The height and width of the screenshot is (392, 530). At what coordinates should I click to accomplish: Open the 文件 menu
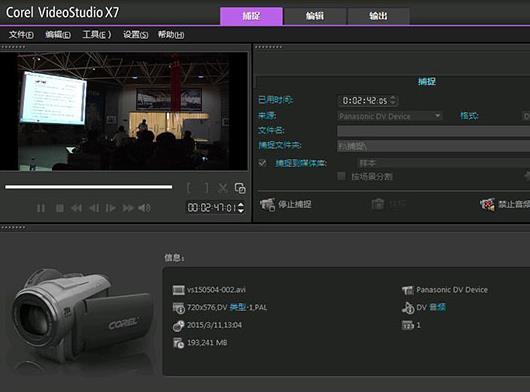click(21, 34)
